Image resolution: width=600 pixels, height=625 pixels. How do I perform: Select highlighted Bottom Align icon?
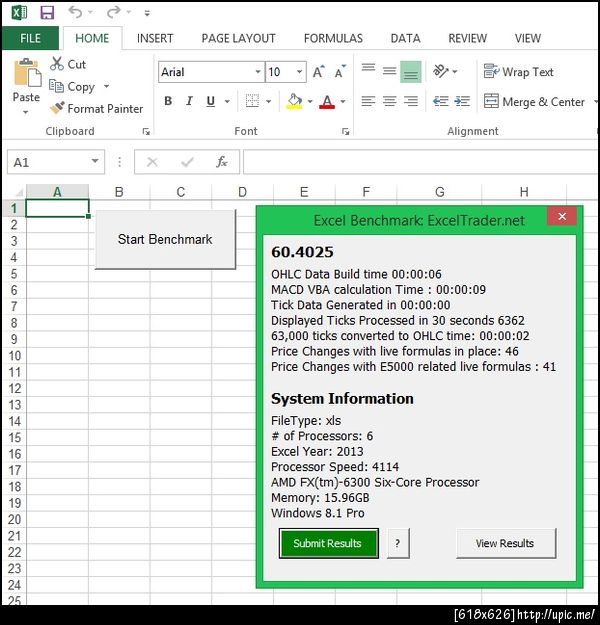click(411, 72)
